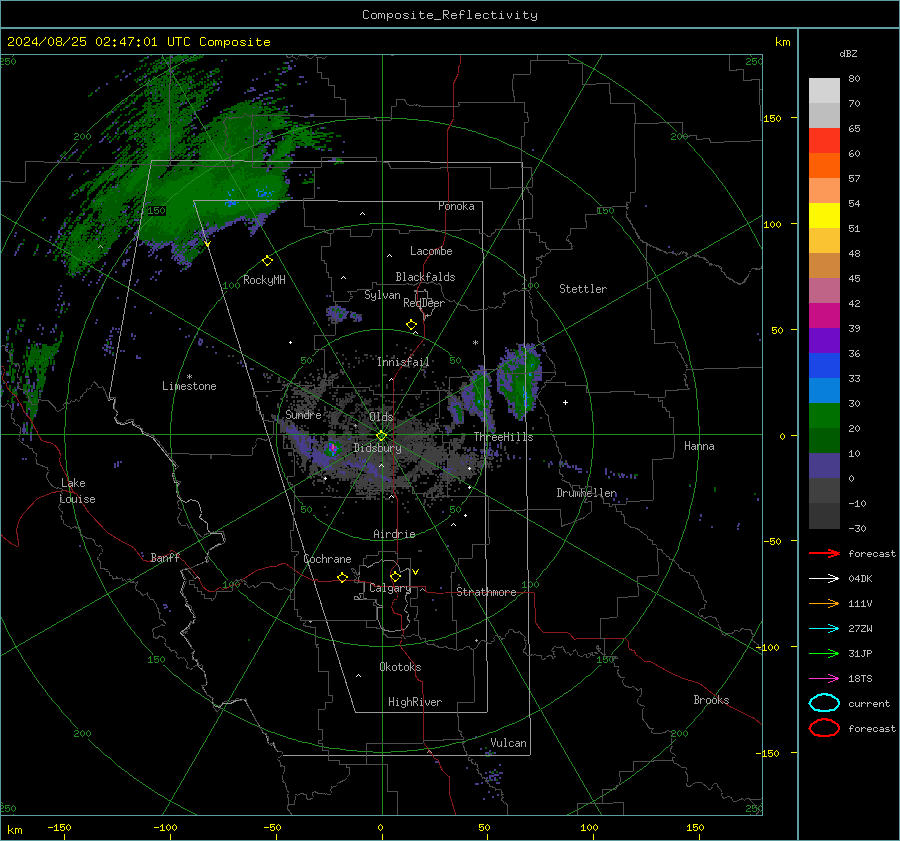Click the Stettler label

pos(583,289)
